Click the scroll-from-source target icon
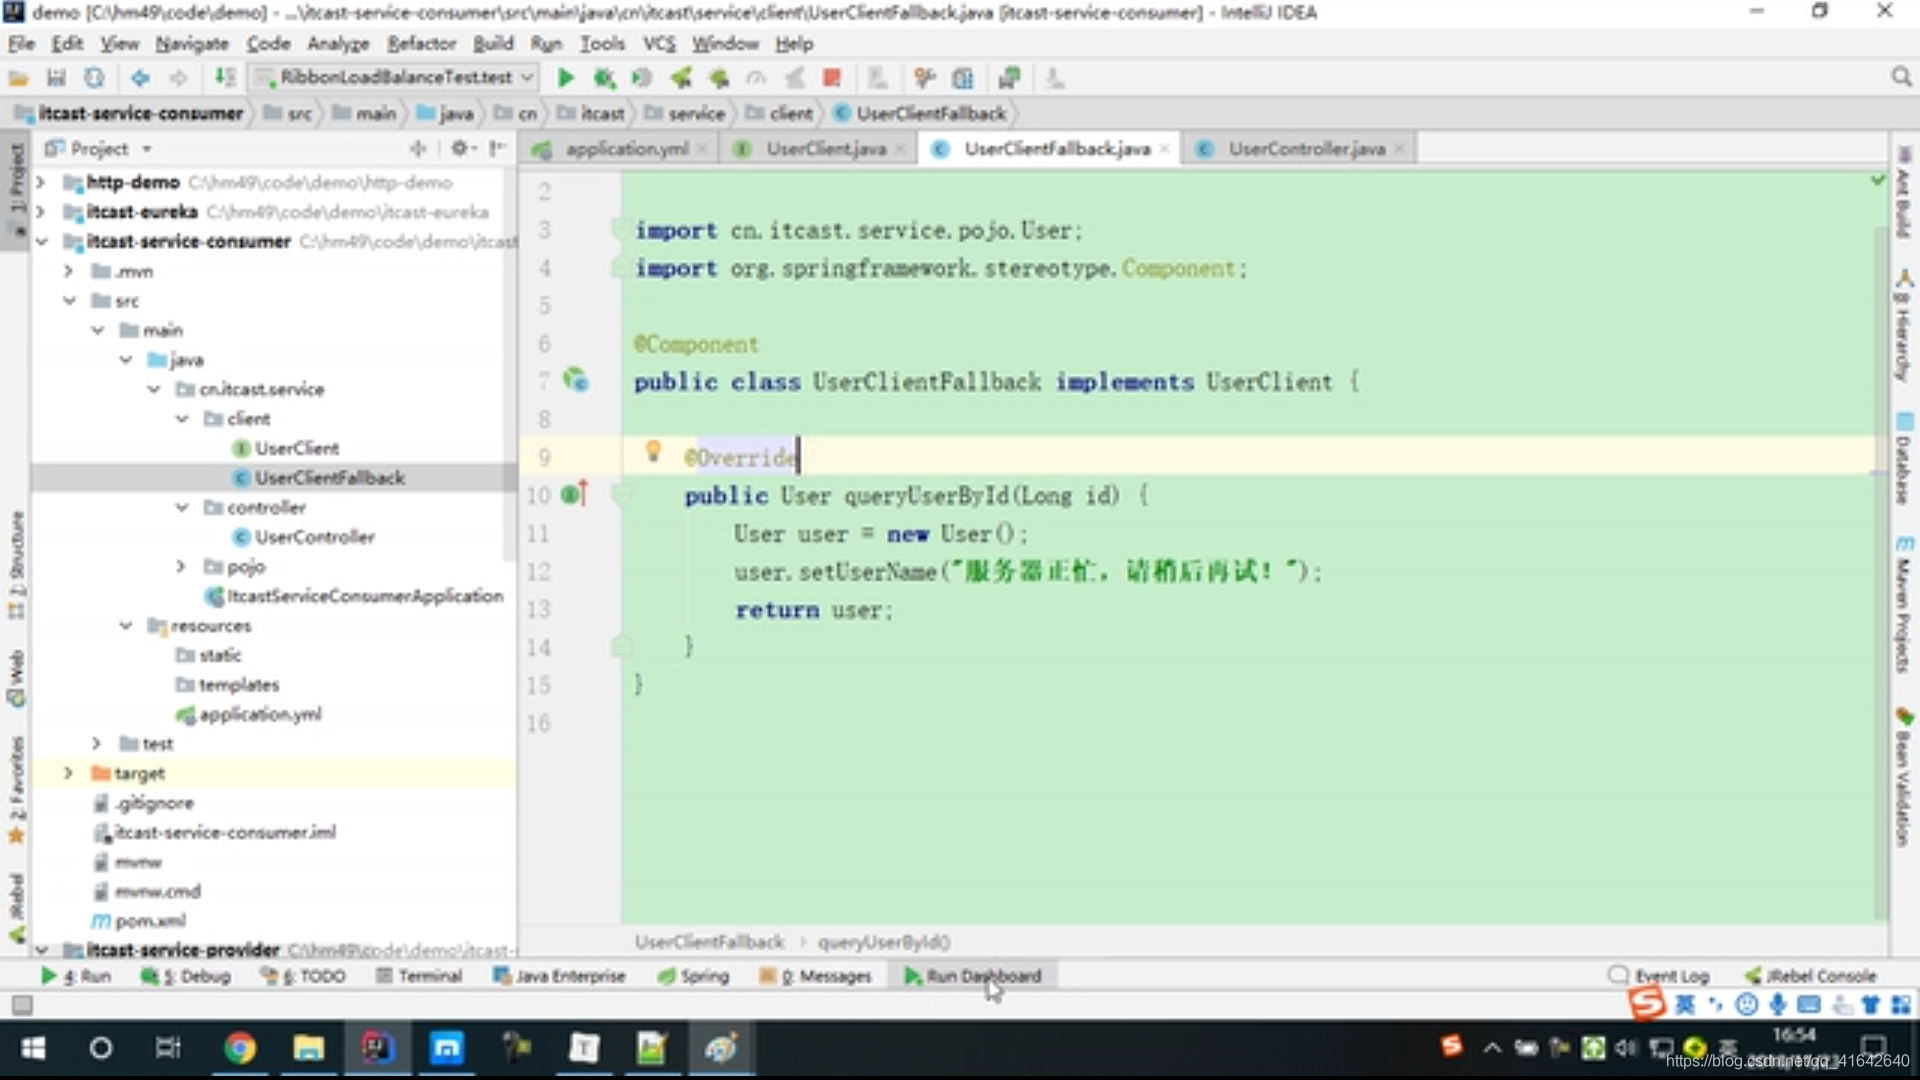1920x1080 pixels. [x=418, y=148]
